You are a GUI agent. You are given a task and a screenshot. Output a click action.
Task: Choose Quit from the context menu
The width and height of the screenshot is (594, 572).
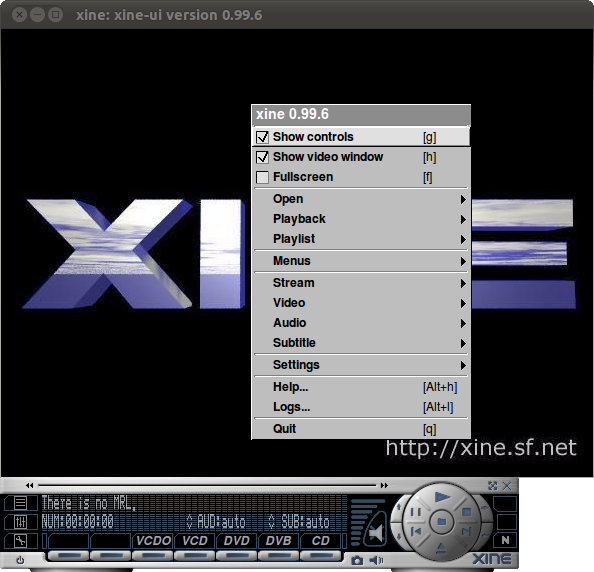tap(361, 429)
